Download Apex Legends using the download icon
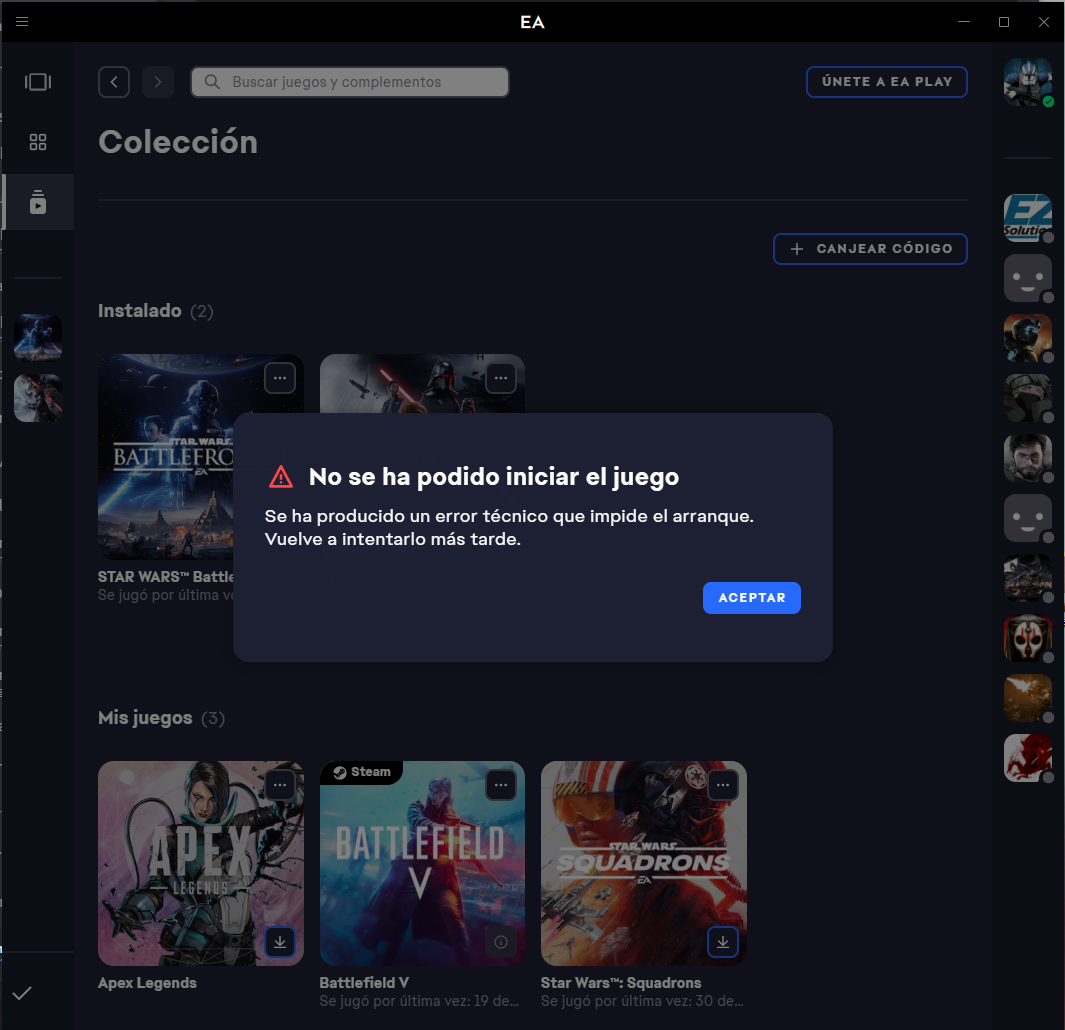This screenshot has height=1030, width=1065. (x=280, y=941)
